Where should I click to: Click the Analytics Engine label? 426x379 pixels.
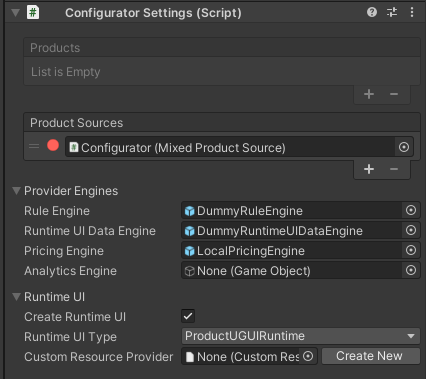[x=70, y=271]
